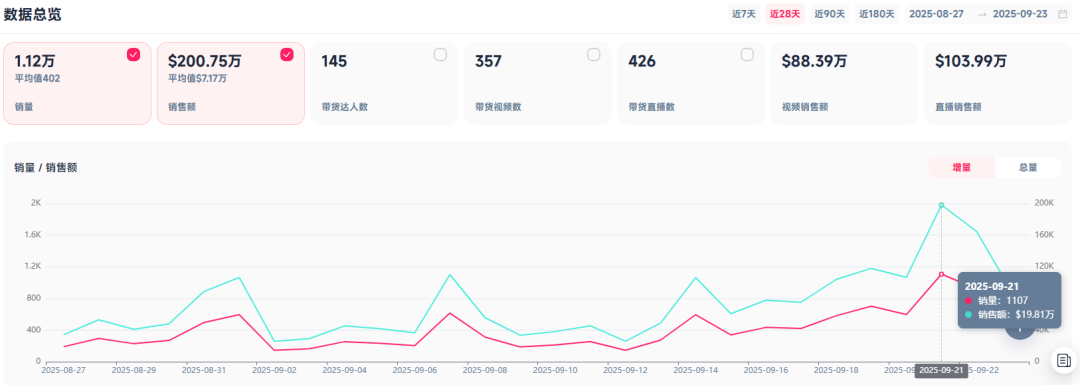Select the 近90天 time range
This screenshot has width=1080, height=385.
(829, 14)
